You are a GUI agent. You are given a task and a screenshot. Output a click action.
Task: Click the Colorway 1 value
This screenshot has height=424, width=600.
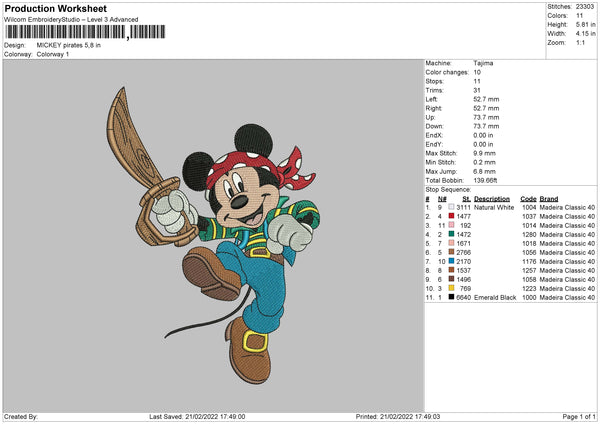(x=53, y=54)
